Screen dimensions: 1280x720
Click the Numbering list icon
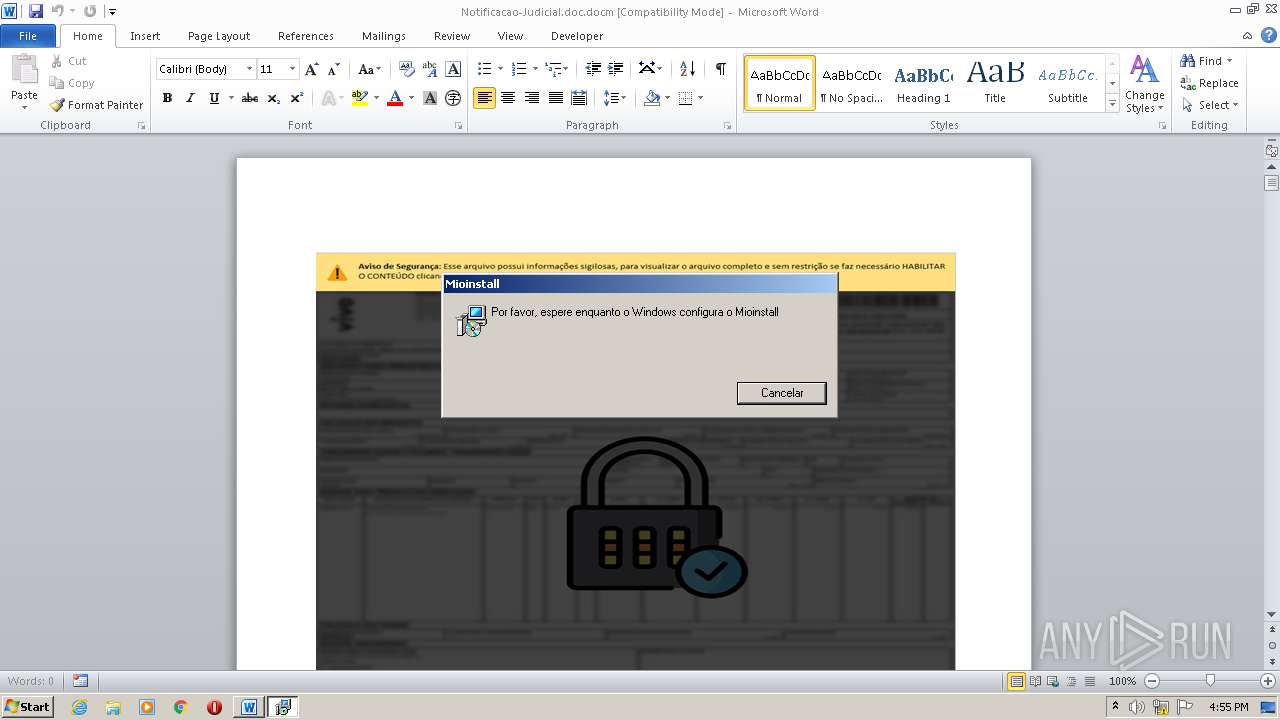(x=518, y=69)
